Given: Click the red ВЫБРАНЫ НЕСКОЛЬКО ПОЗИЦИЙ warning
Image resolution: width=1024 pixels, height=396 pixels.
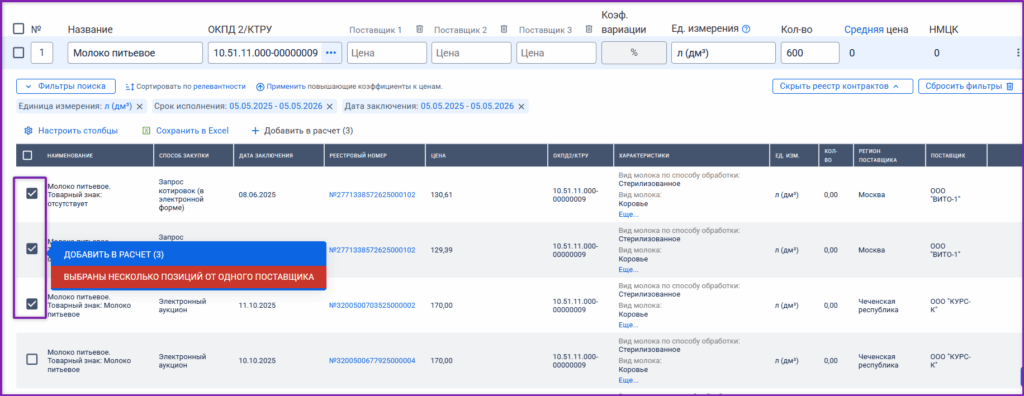Looking at the screenshot, I should tap(188, 277).
